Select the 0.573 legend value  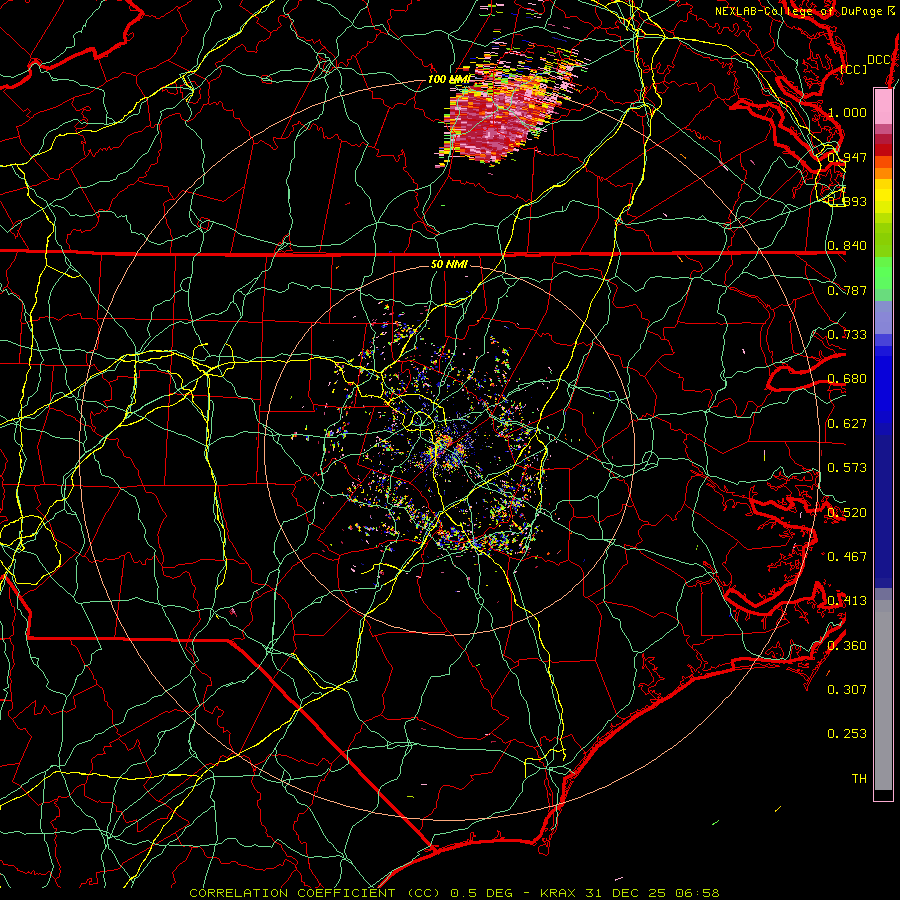point(847,468)
